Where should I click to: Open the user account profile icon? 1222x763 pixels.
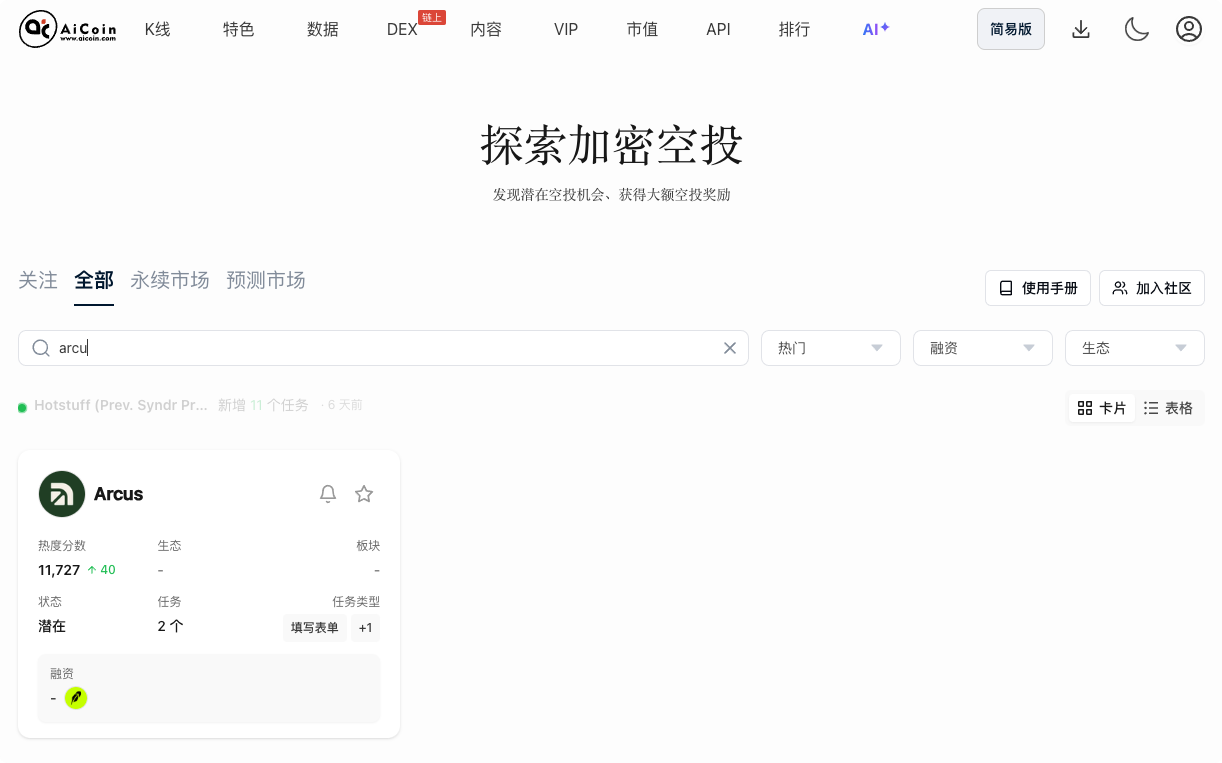click(x=1188, y=30)
